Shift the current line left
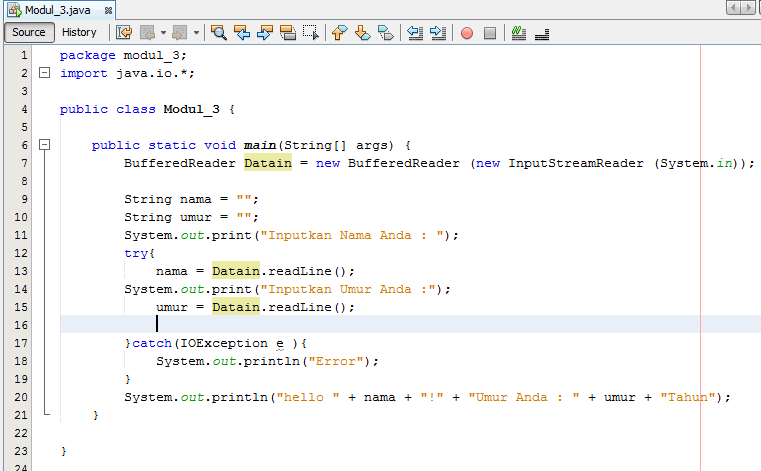Image resolution: width=761 pixels, height=471 pixels. (x=415, y=33)
